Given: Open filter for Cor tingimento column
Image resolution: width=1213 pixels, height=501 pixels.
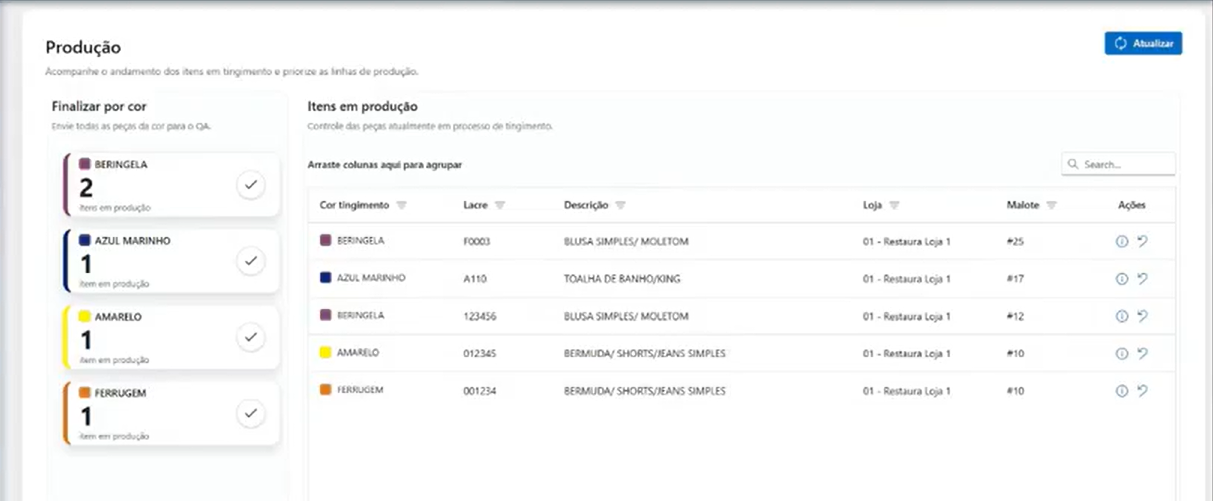Looking at the screenshot, I should pos(401,205).
